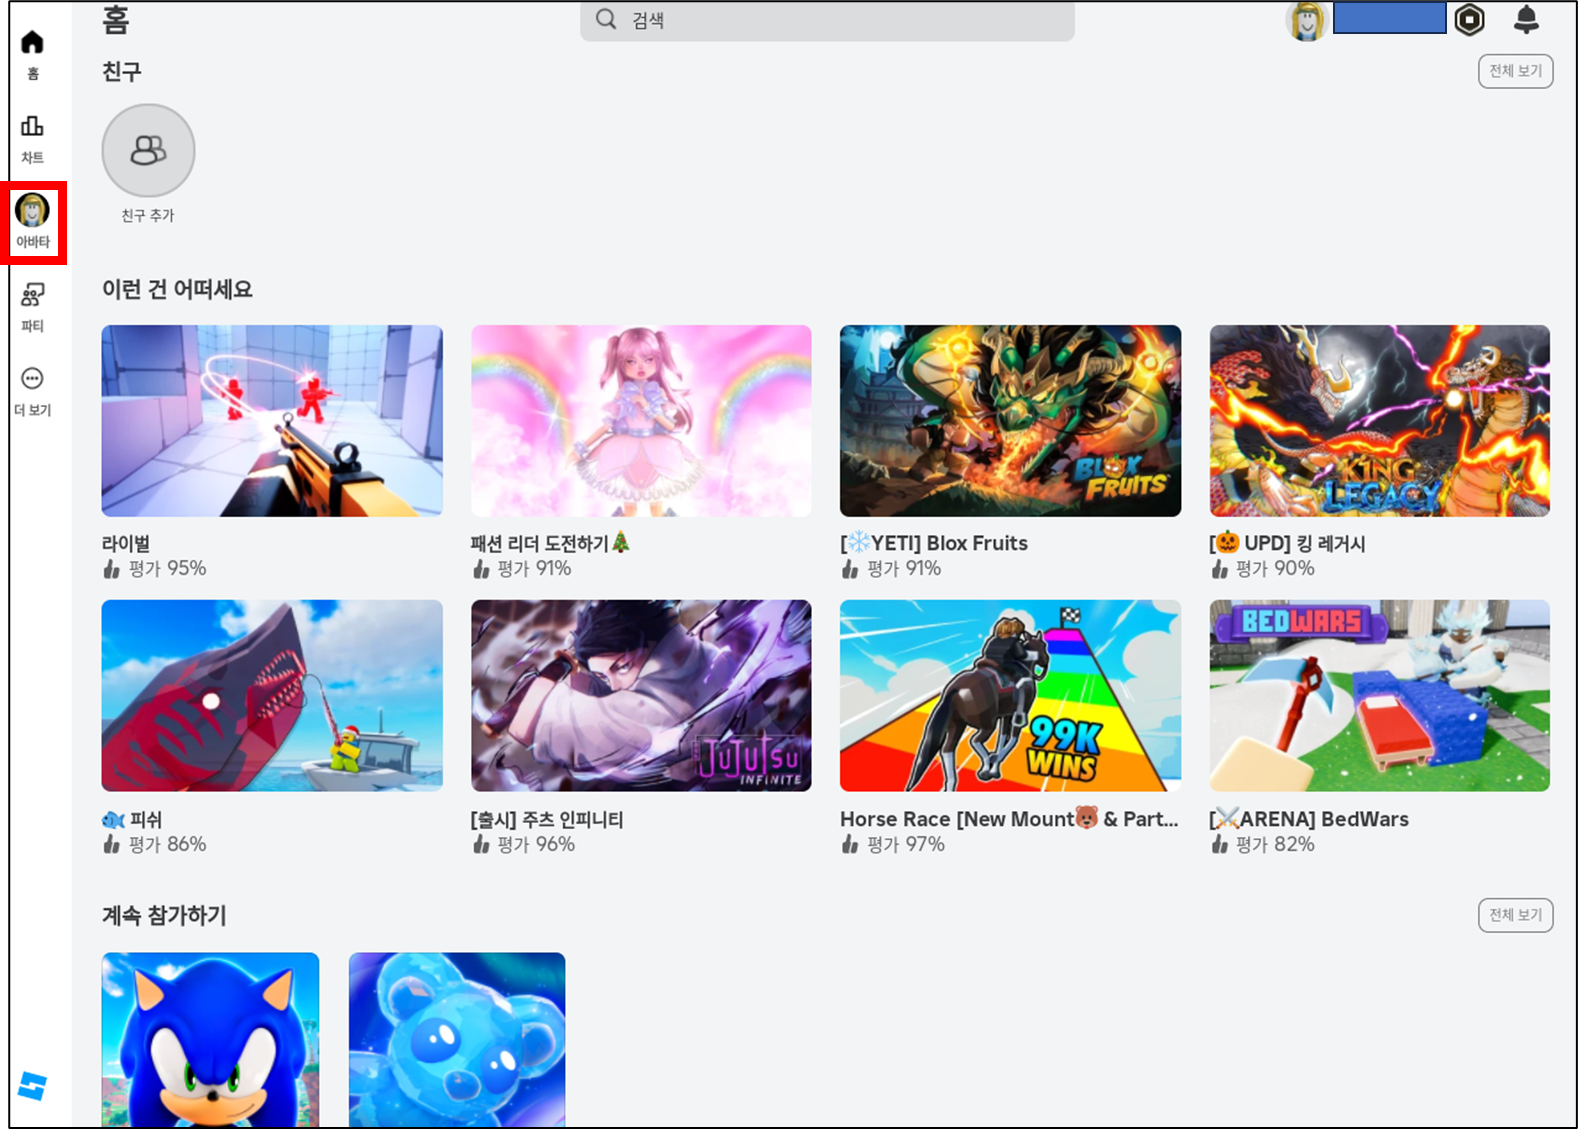The image size is (1578, 1129).
Task: Click the 친구 추가 (Add friend) circle icon
Action: [148, 150]
